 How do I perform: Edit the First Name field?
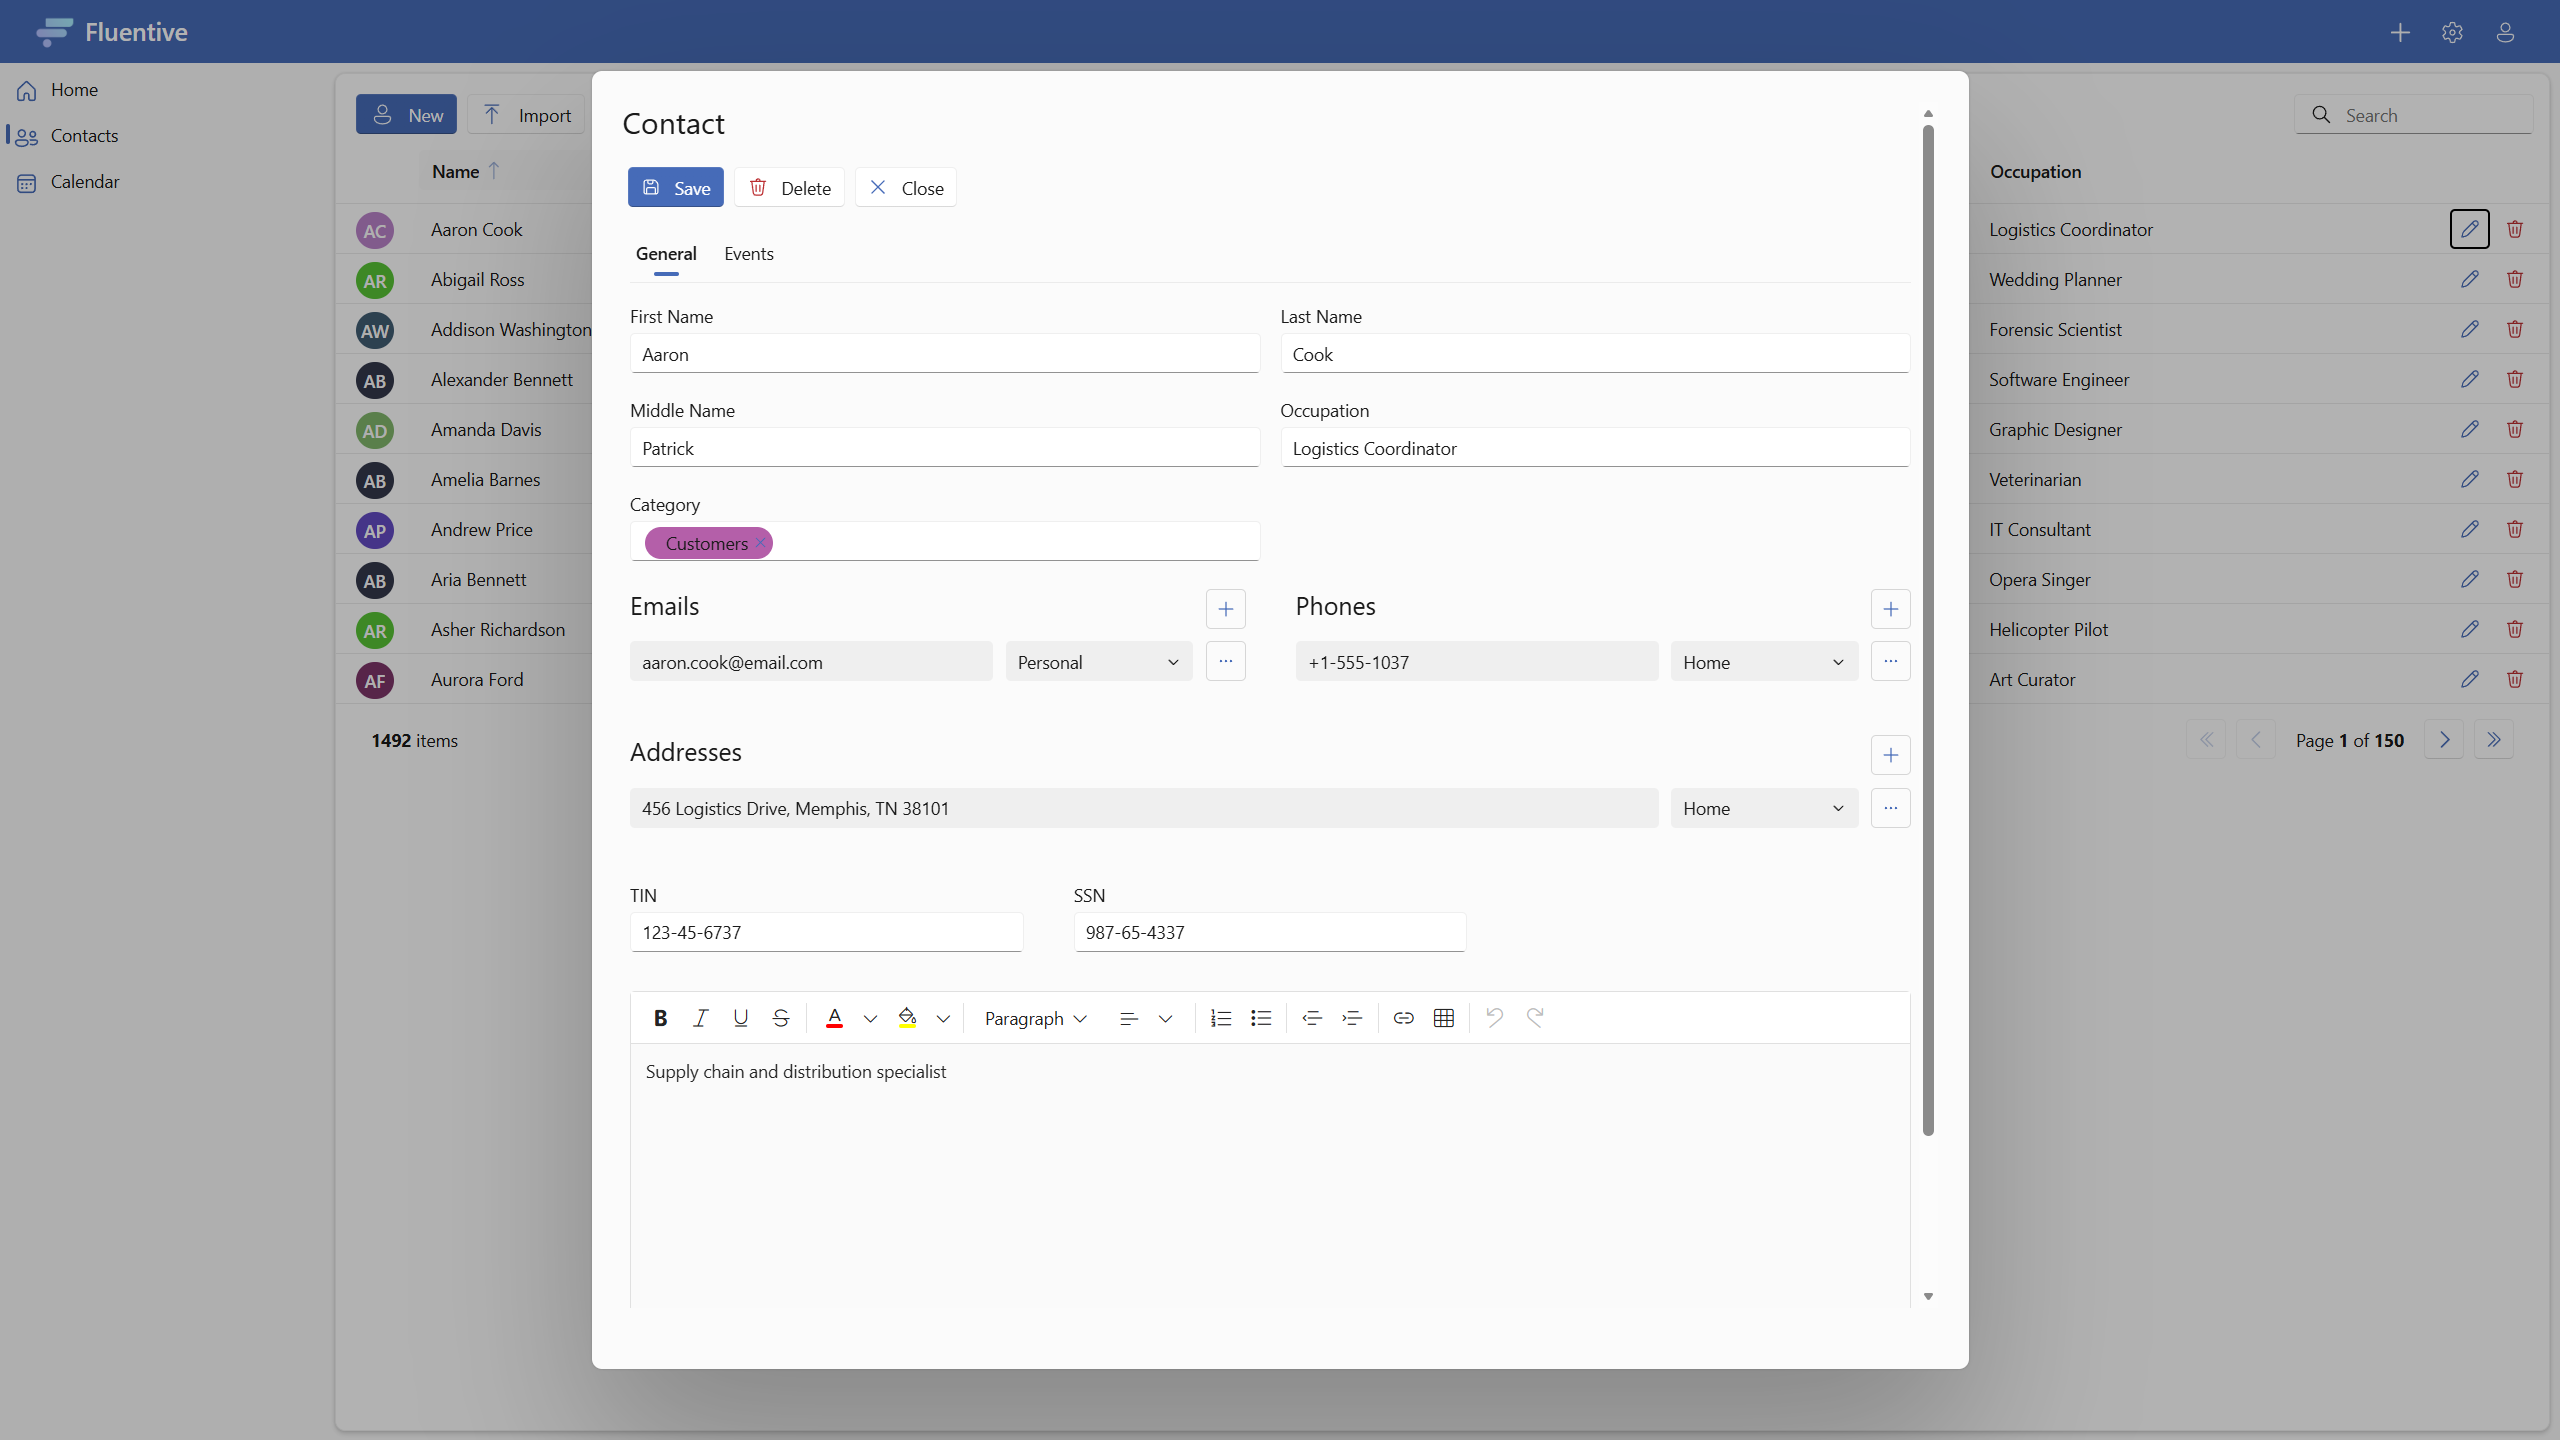click(x=945, y=354)
